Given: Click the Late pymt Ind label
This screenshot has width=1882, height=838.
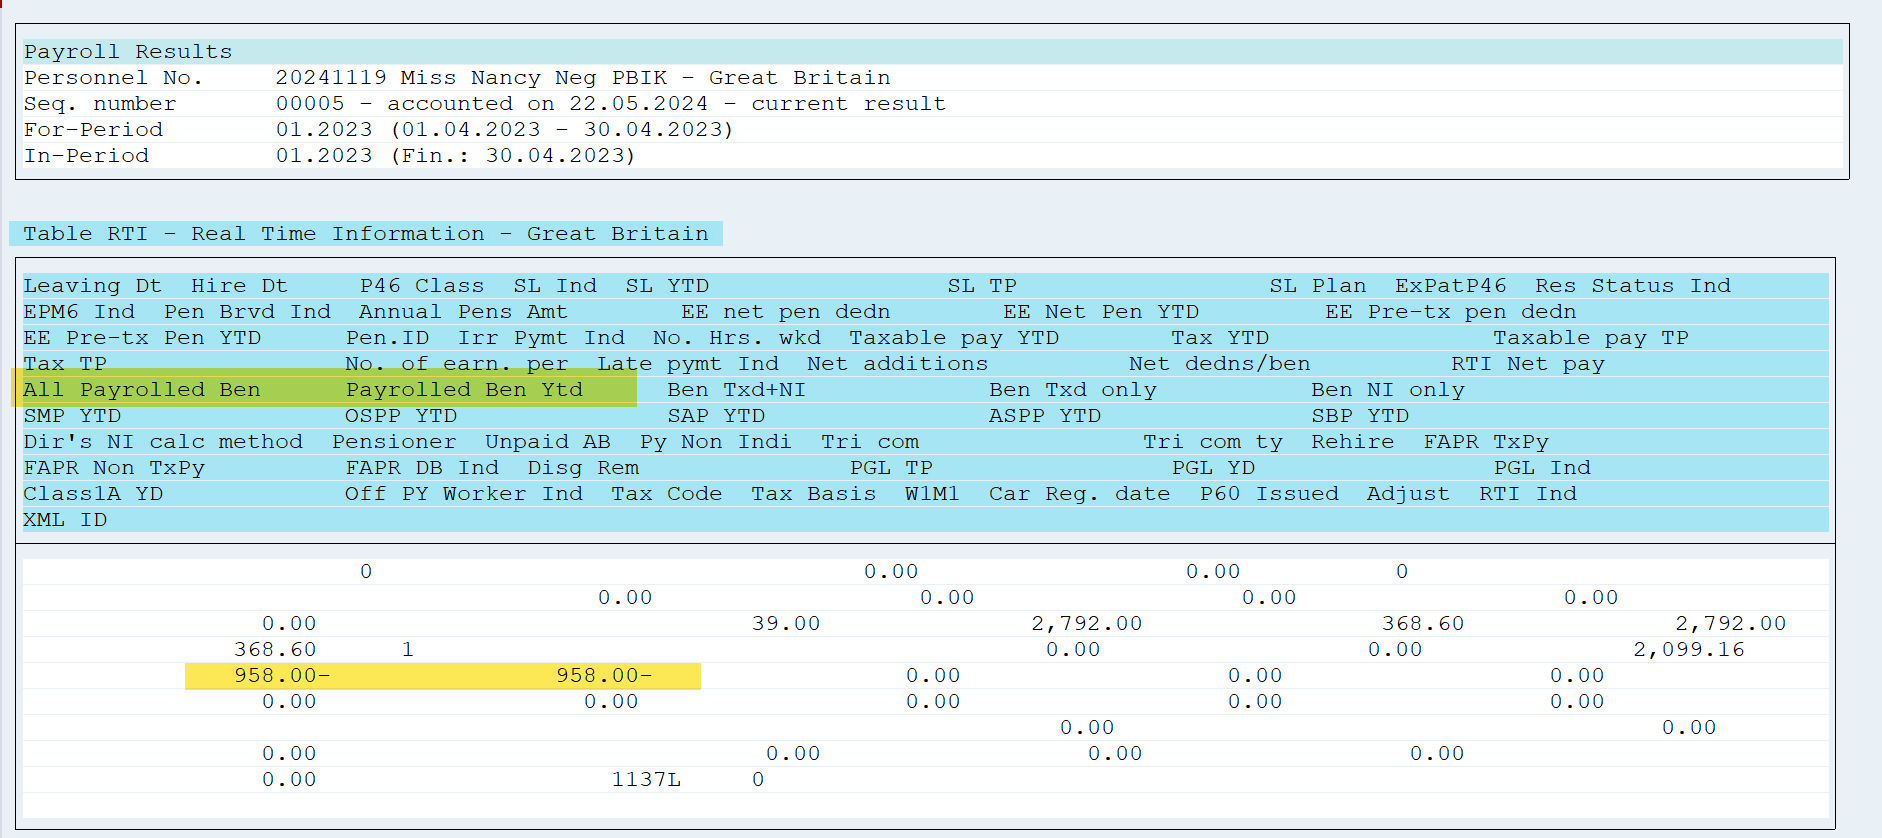Looking at the screenshot, I should 688,364.
